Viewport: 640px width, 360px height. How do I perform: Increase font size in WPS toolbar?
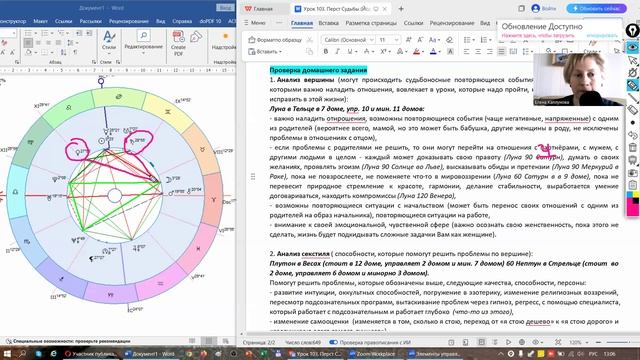pyautogui.click(x=409, y=40)
